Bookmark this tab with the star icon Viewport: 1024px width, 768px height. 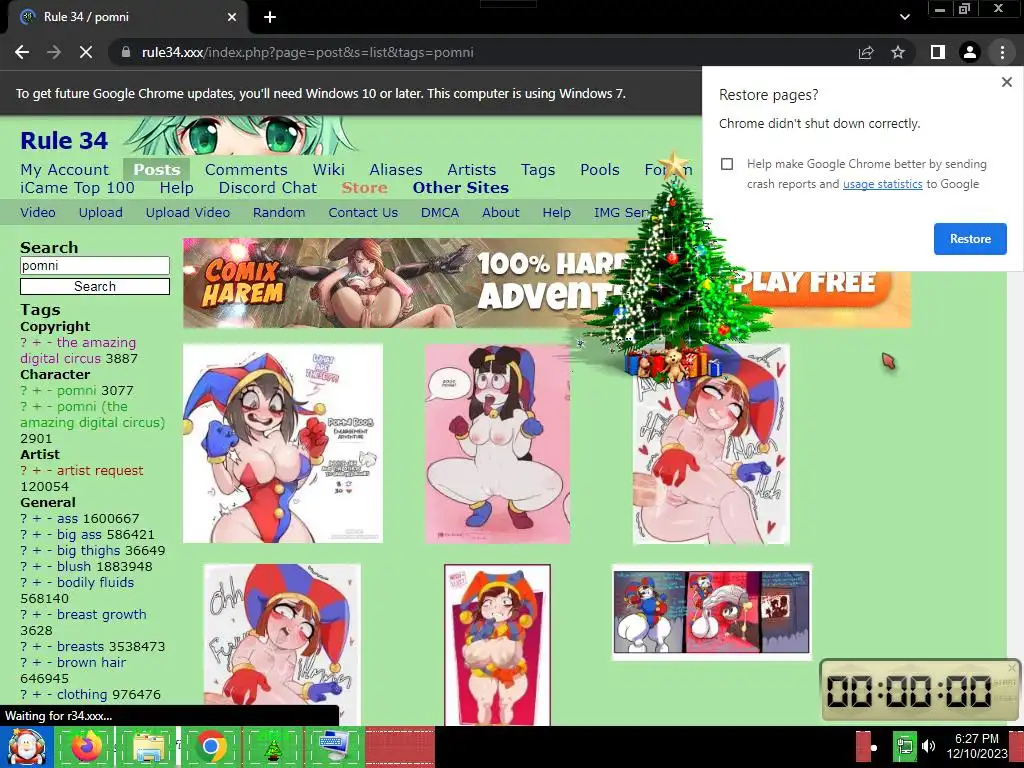tap(898, 52)
